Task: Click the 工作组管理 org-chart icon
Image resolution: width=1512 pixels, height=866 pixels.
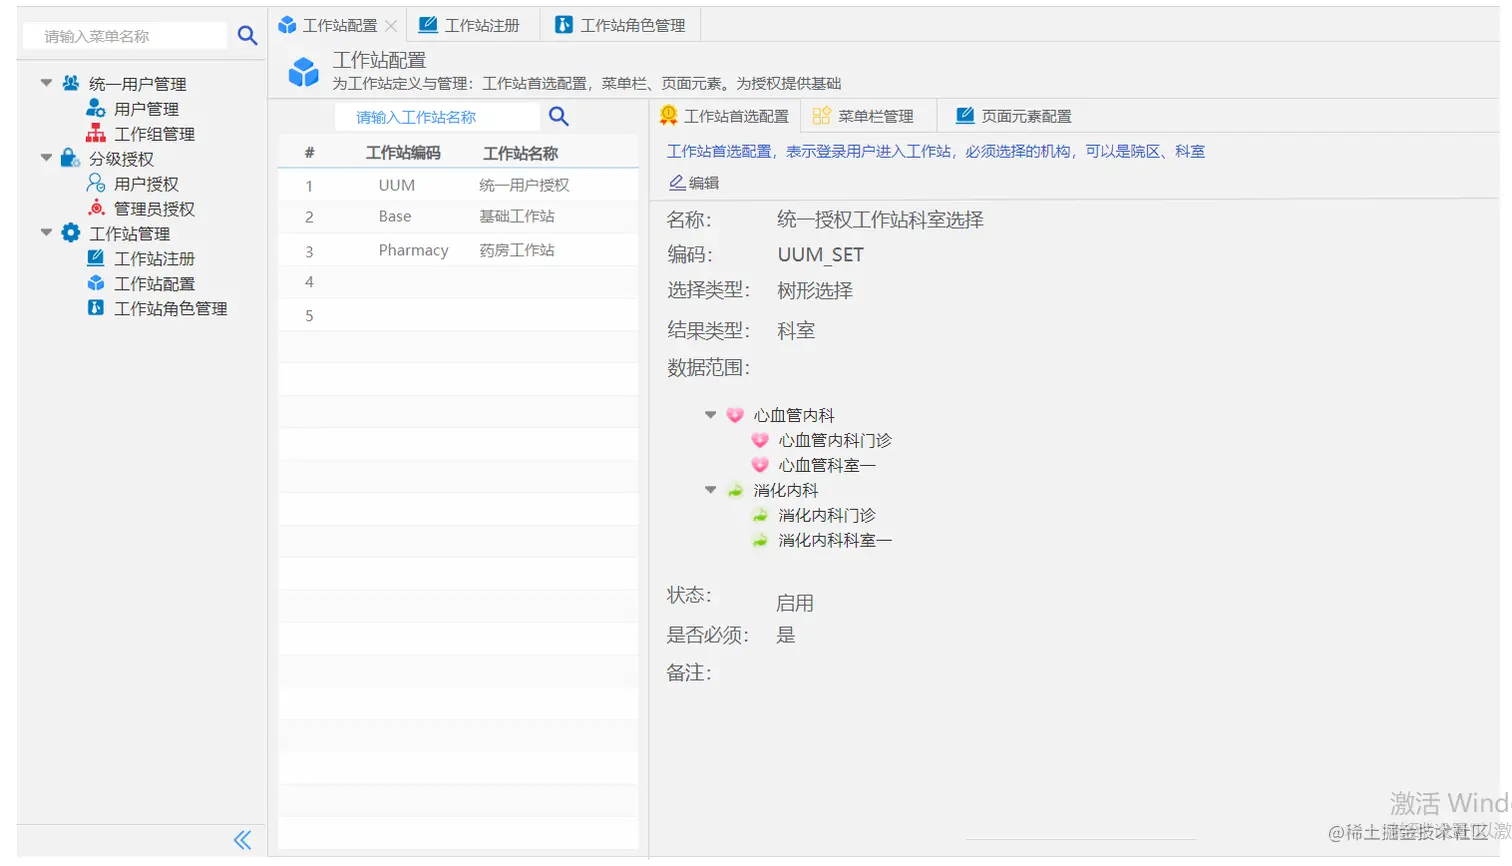Action: [96, 133]
